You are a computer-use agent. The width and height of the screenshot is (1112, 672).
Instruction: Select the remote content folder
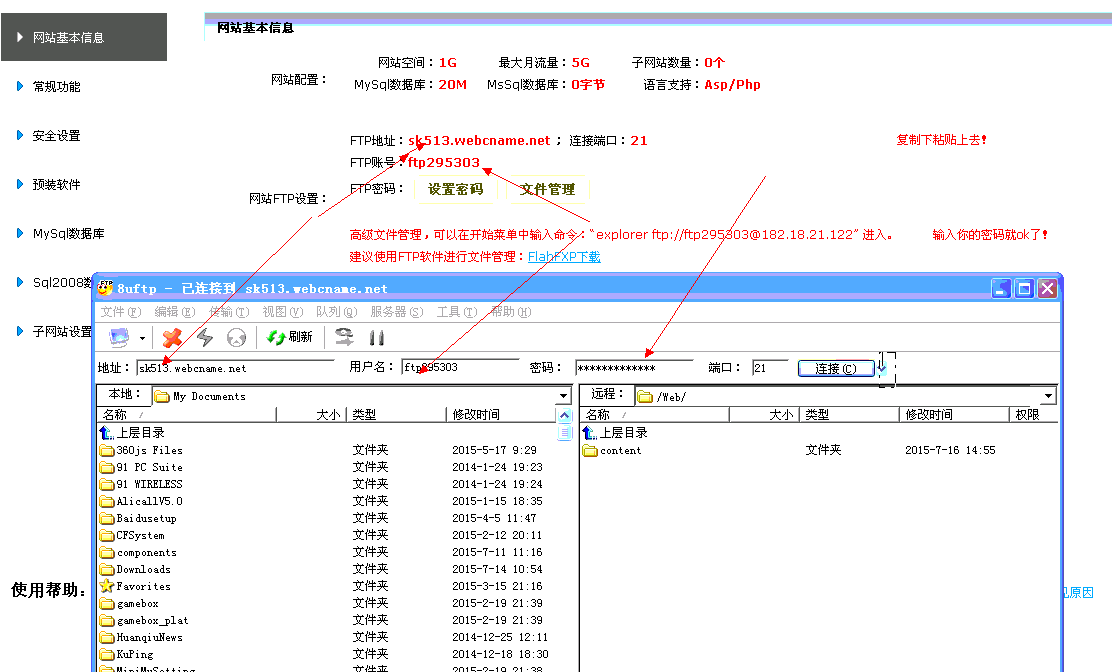(x=620, y=451)
